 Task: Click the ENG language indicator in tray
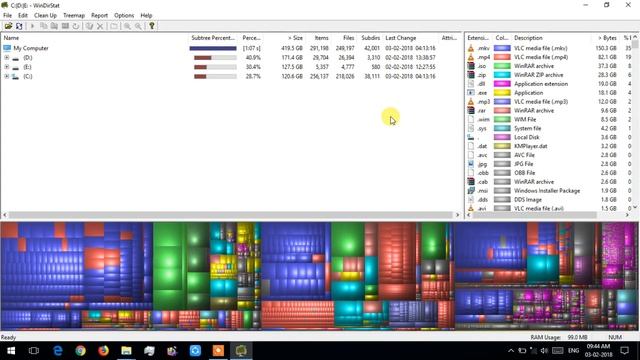tap(573, 351)
